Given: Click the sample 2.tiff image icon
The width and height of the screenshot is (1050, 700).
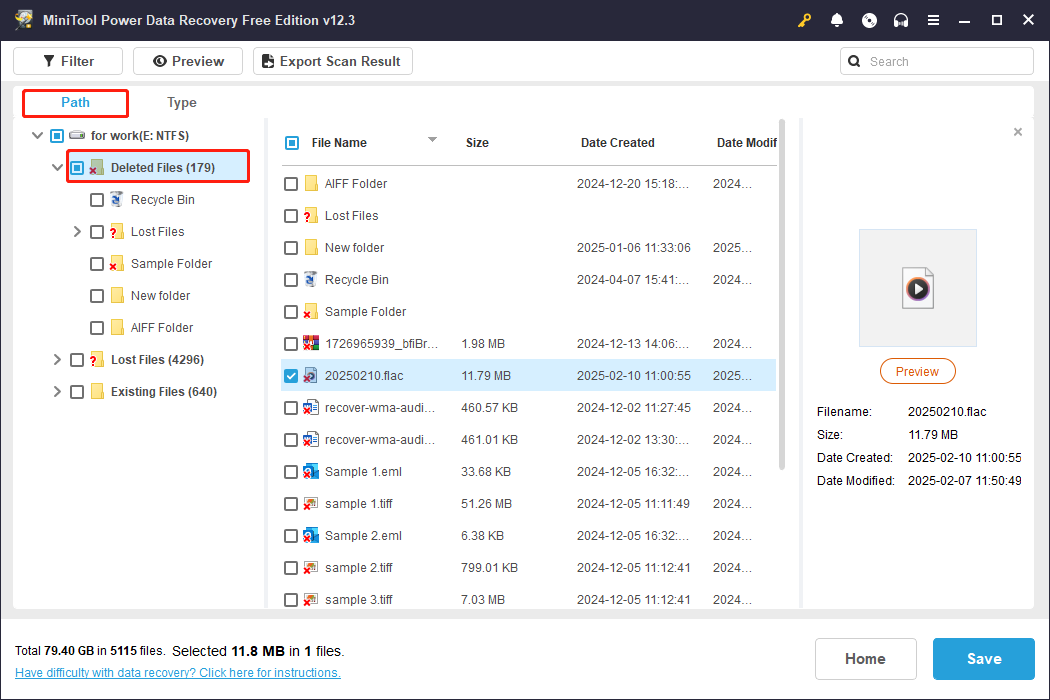Looking at the screenshot, I should click(x=310, y=568).
